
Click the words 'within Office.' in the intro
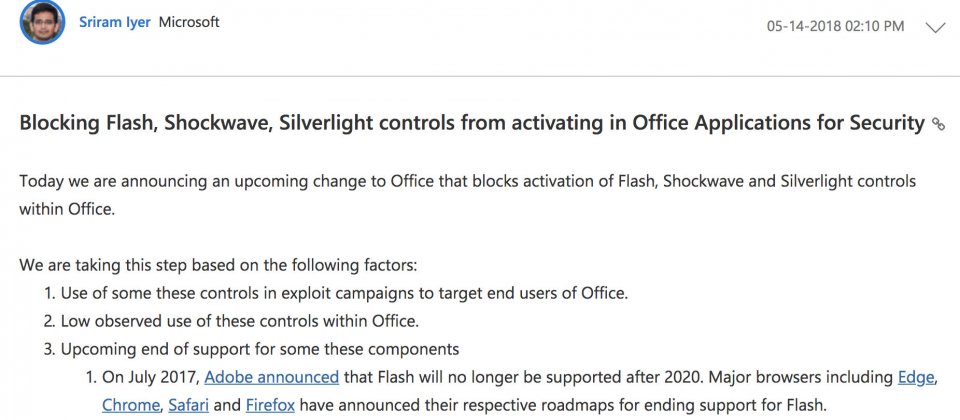tap(67, 209)
